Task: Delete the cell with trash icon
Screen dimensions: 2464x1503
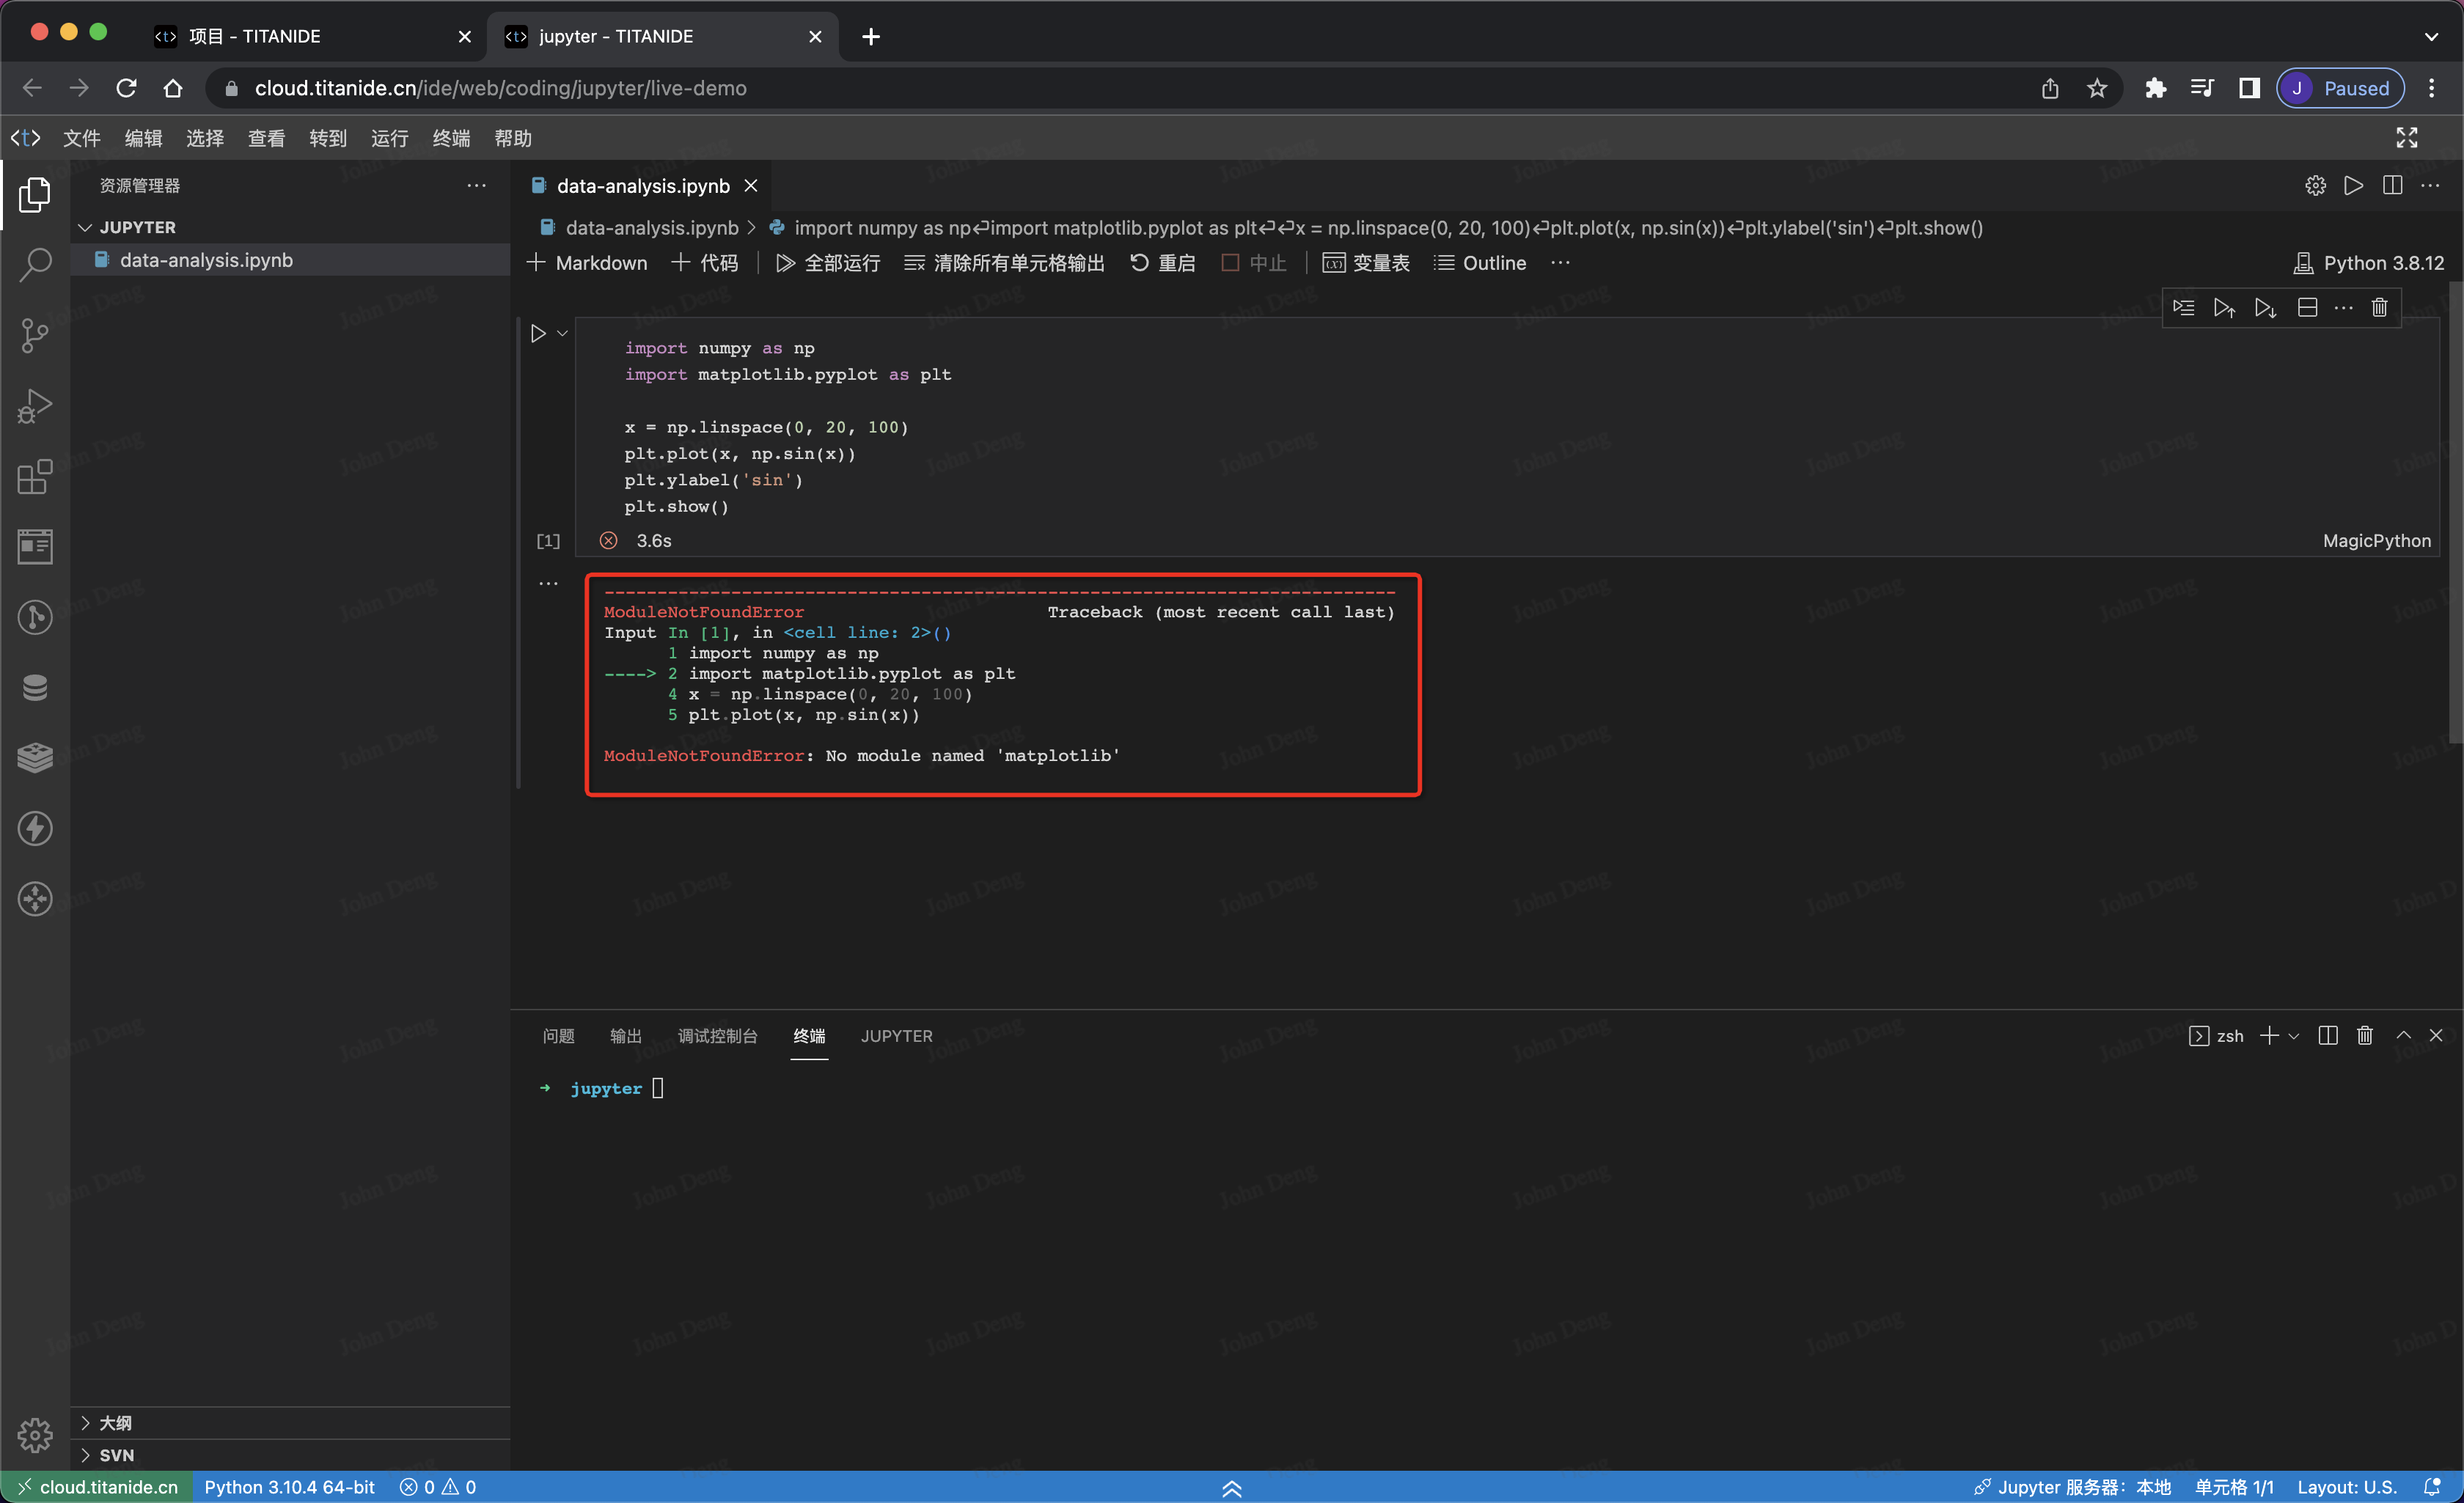Action: (2379, 308)
